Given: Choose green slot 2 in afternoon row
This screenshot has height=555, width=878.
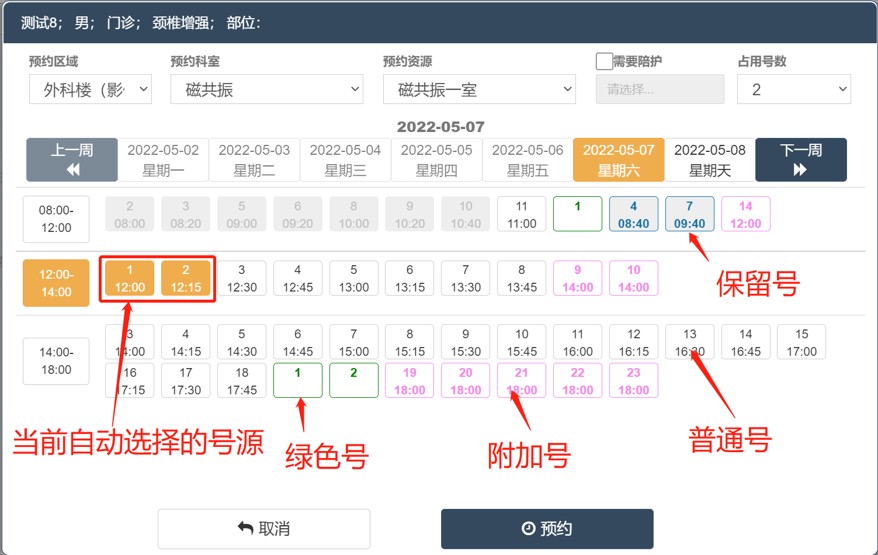Looking at the screenshot, I should coord(354,380).
